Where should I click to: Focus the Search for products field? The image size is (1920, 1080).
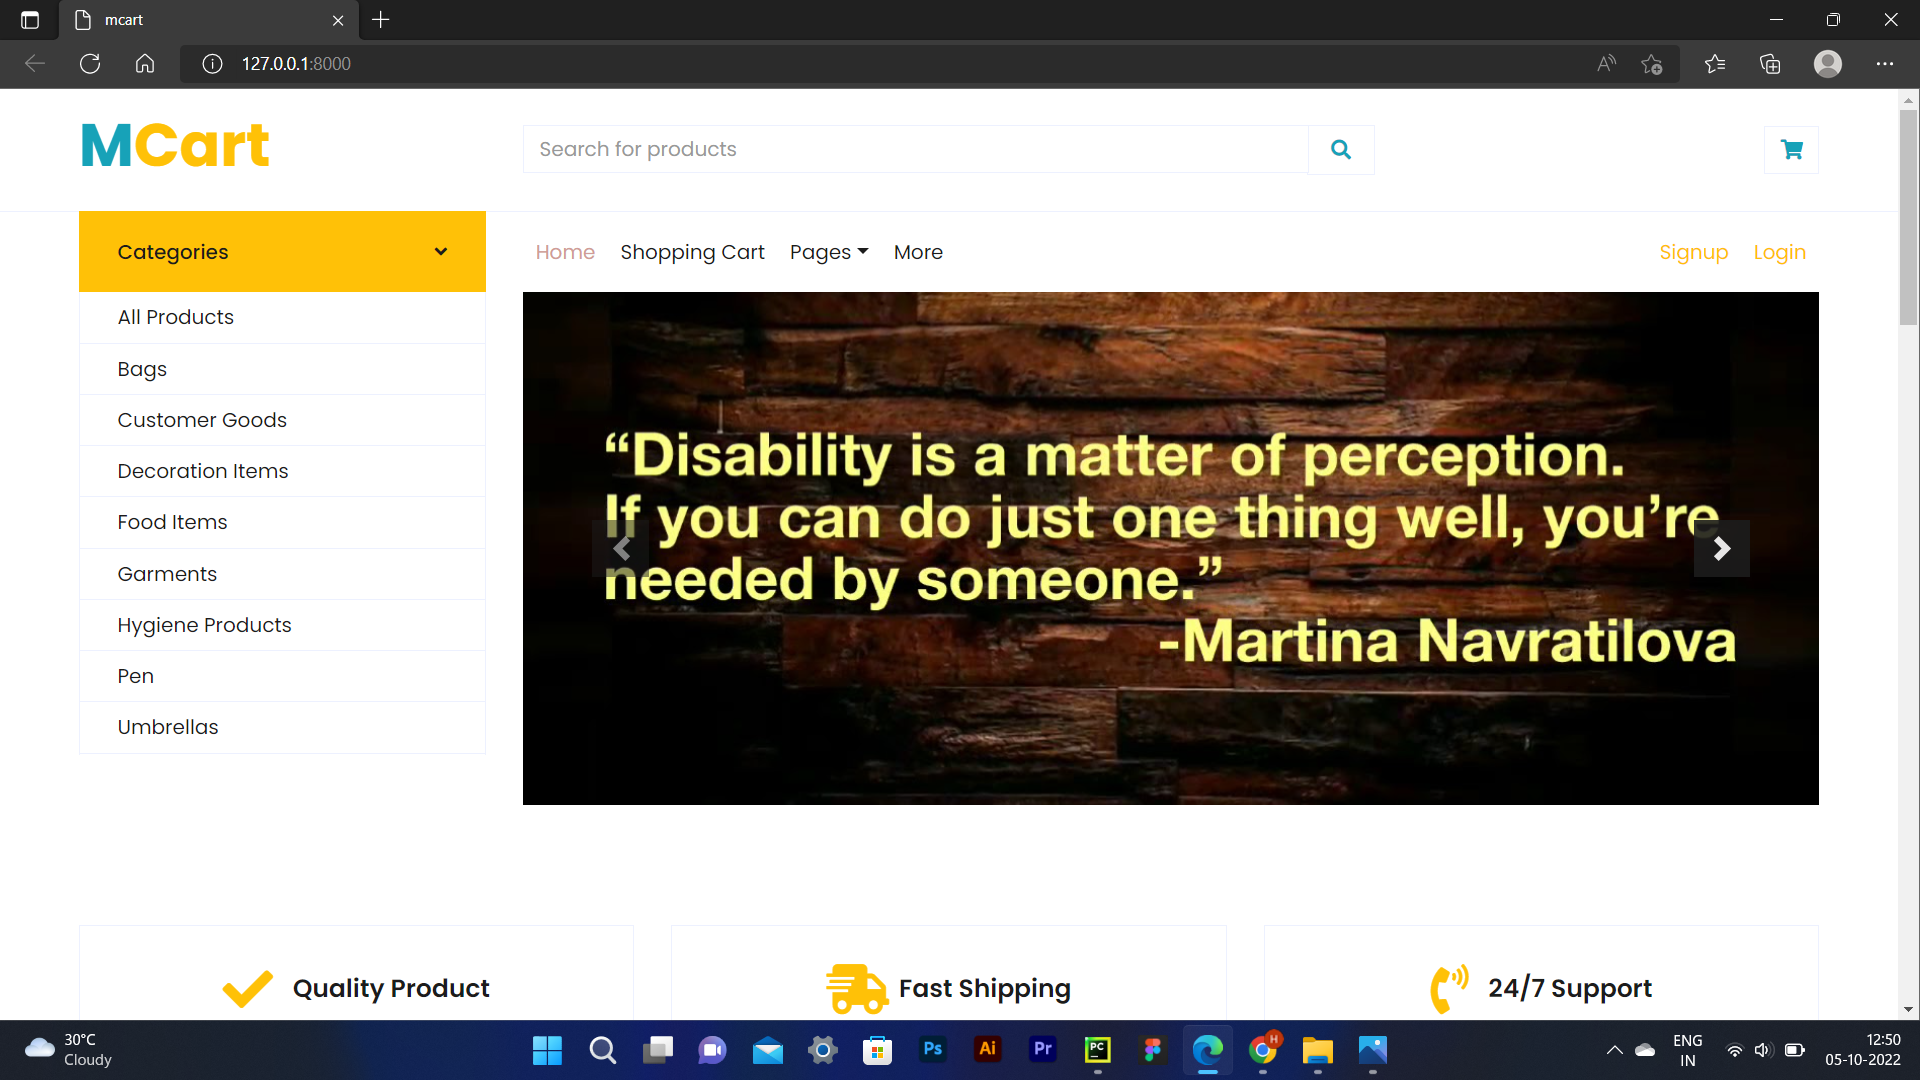tap(915, 150)
